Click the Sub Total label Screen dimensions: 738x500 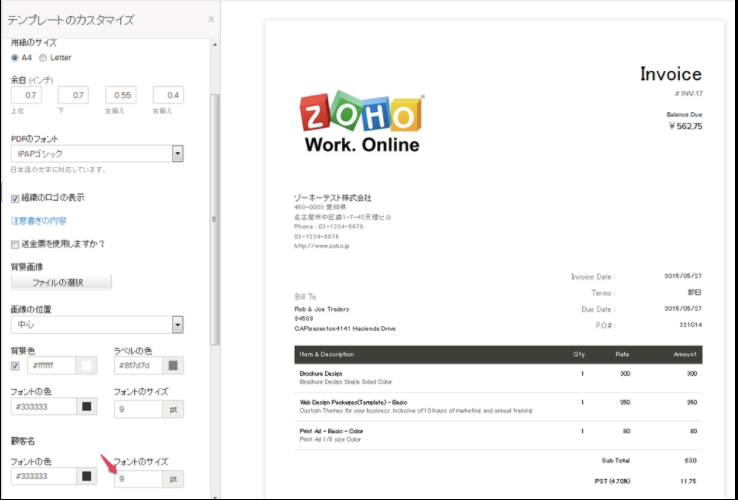(616, 460)
